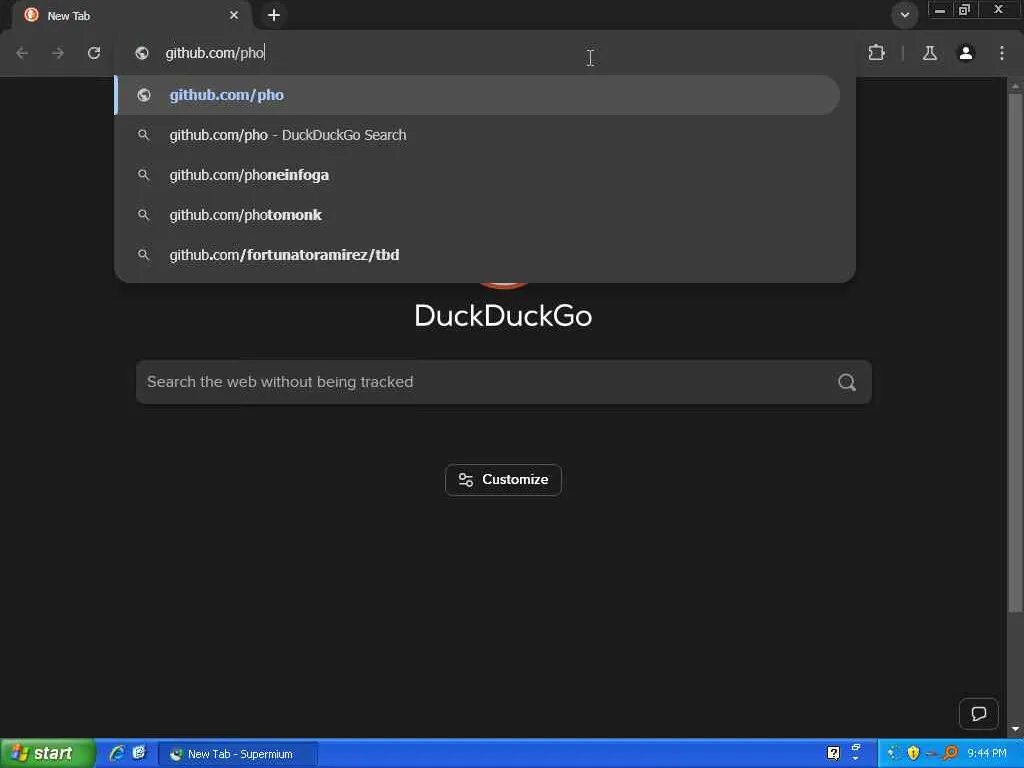Image resolution: width=1024 pixels, height=768 pixels.
Task: Click the address bar with github.com/pho
Action: (x=483, y=53)
